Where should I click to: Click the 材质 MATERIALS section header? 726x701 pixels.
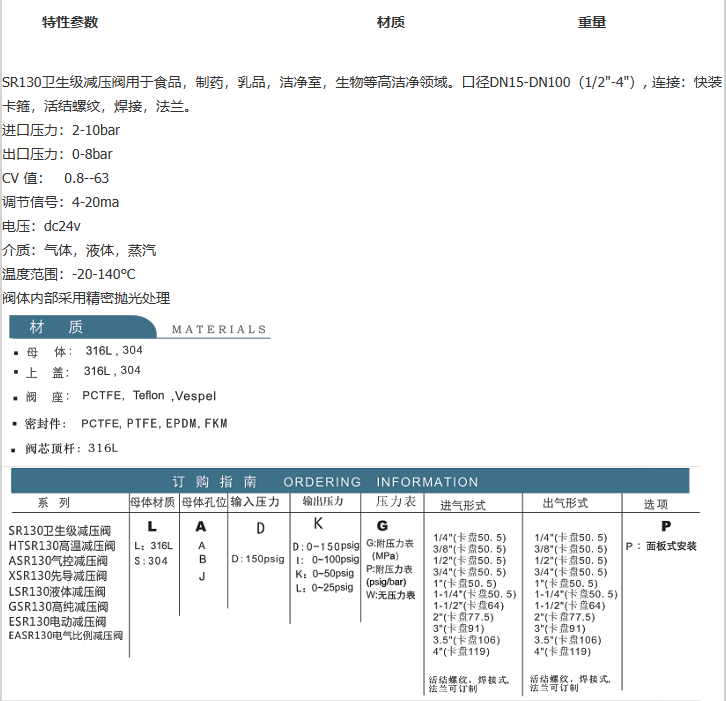[140, 327]
